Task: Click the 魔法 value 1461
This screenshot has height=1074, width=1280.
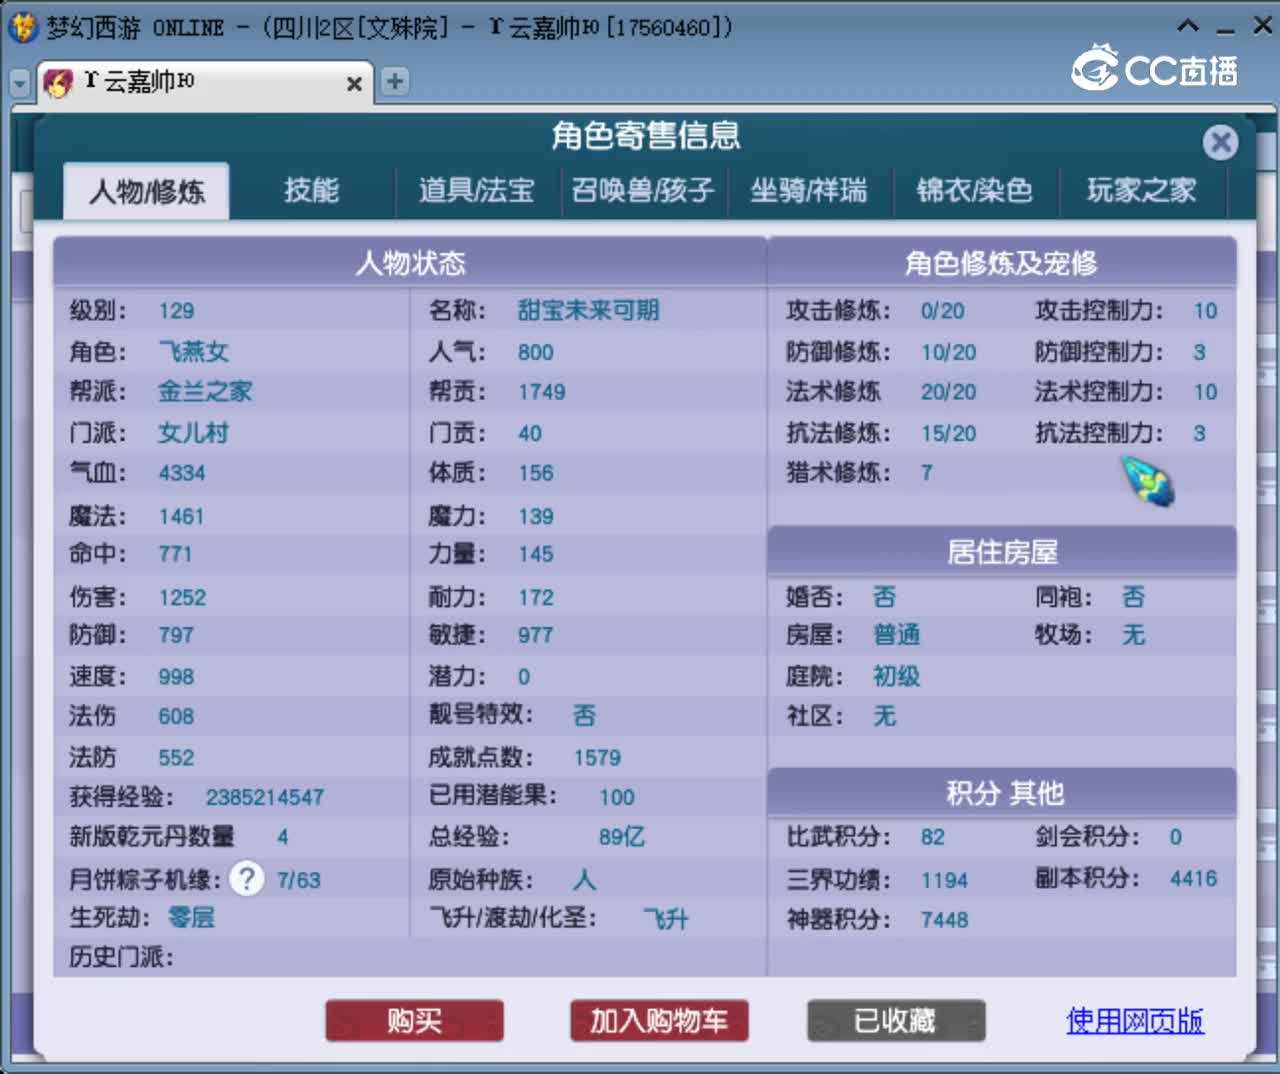Action: tap(181, 517)
